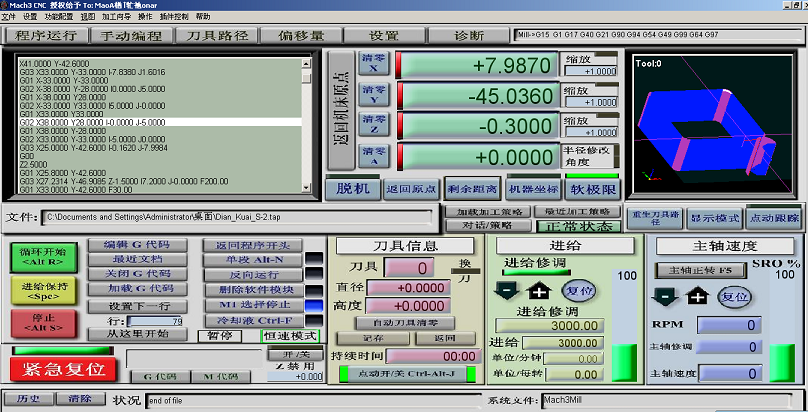Image resolution: width=808 pixels, height=412 pixels.
Task: Click 清除 clear button in status bar
Action: (80, 398)
